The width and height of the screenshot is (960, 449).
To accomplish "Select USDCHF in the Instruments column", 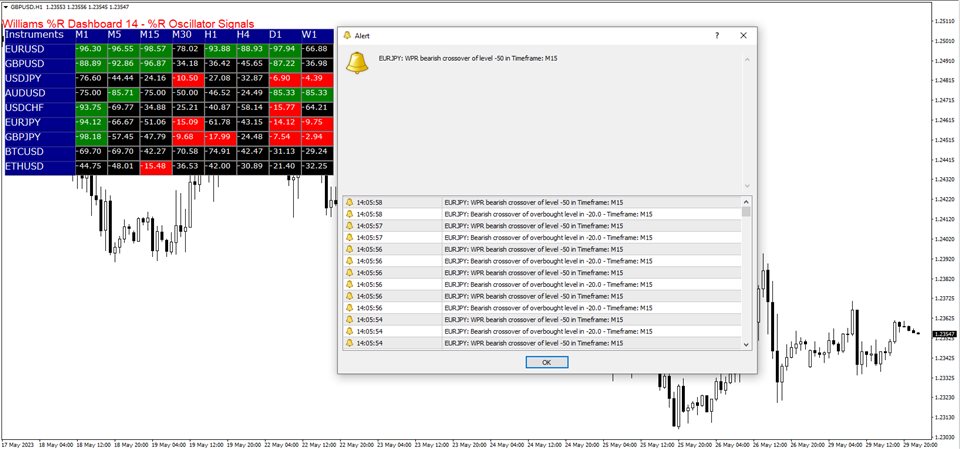I will 24,108.
